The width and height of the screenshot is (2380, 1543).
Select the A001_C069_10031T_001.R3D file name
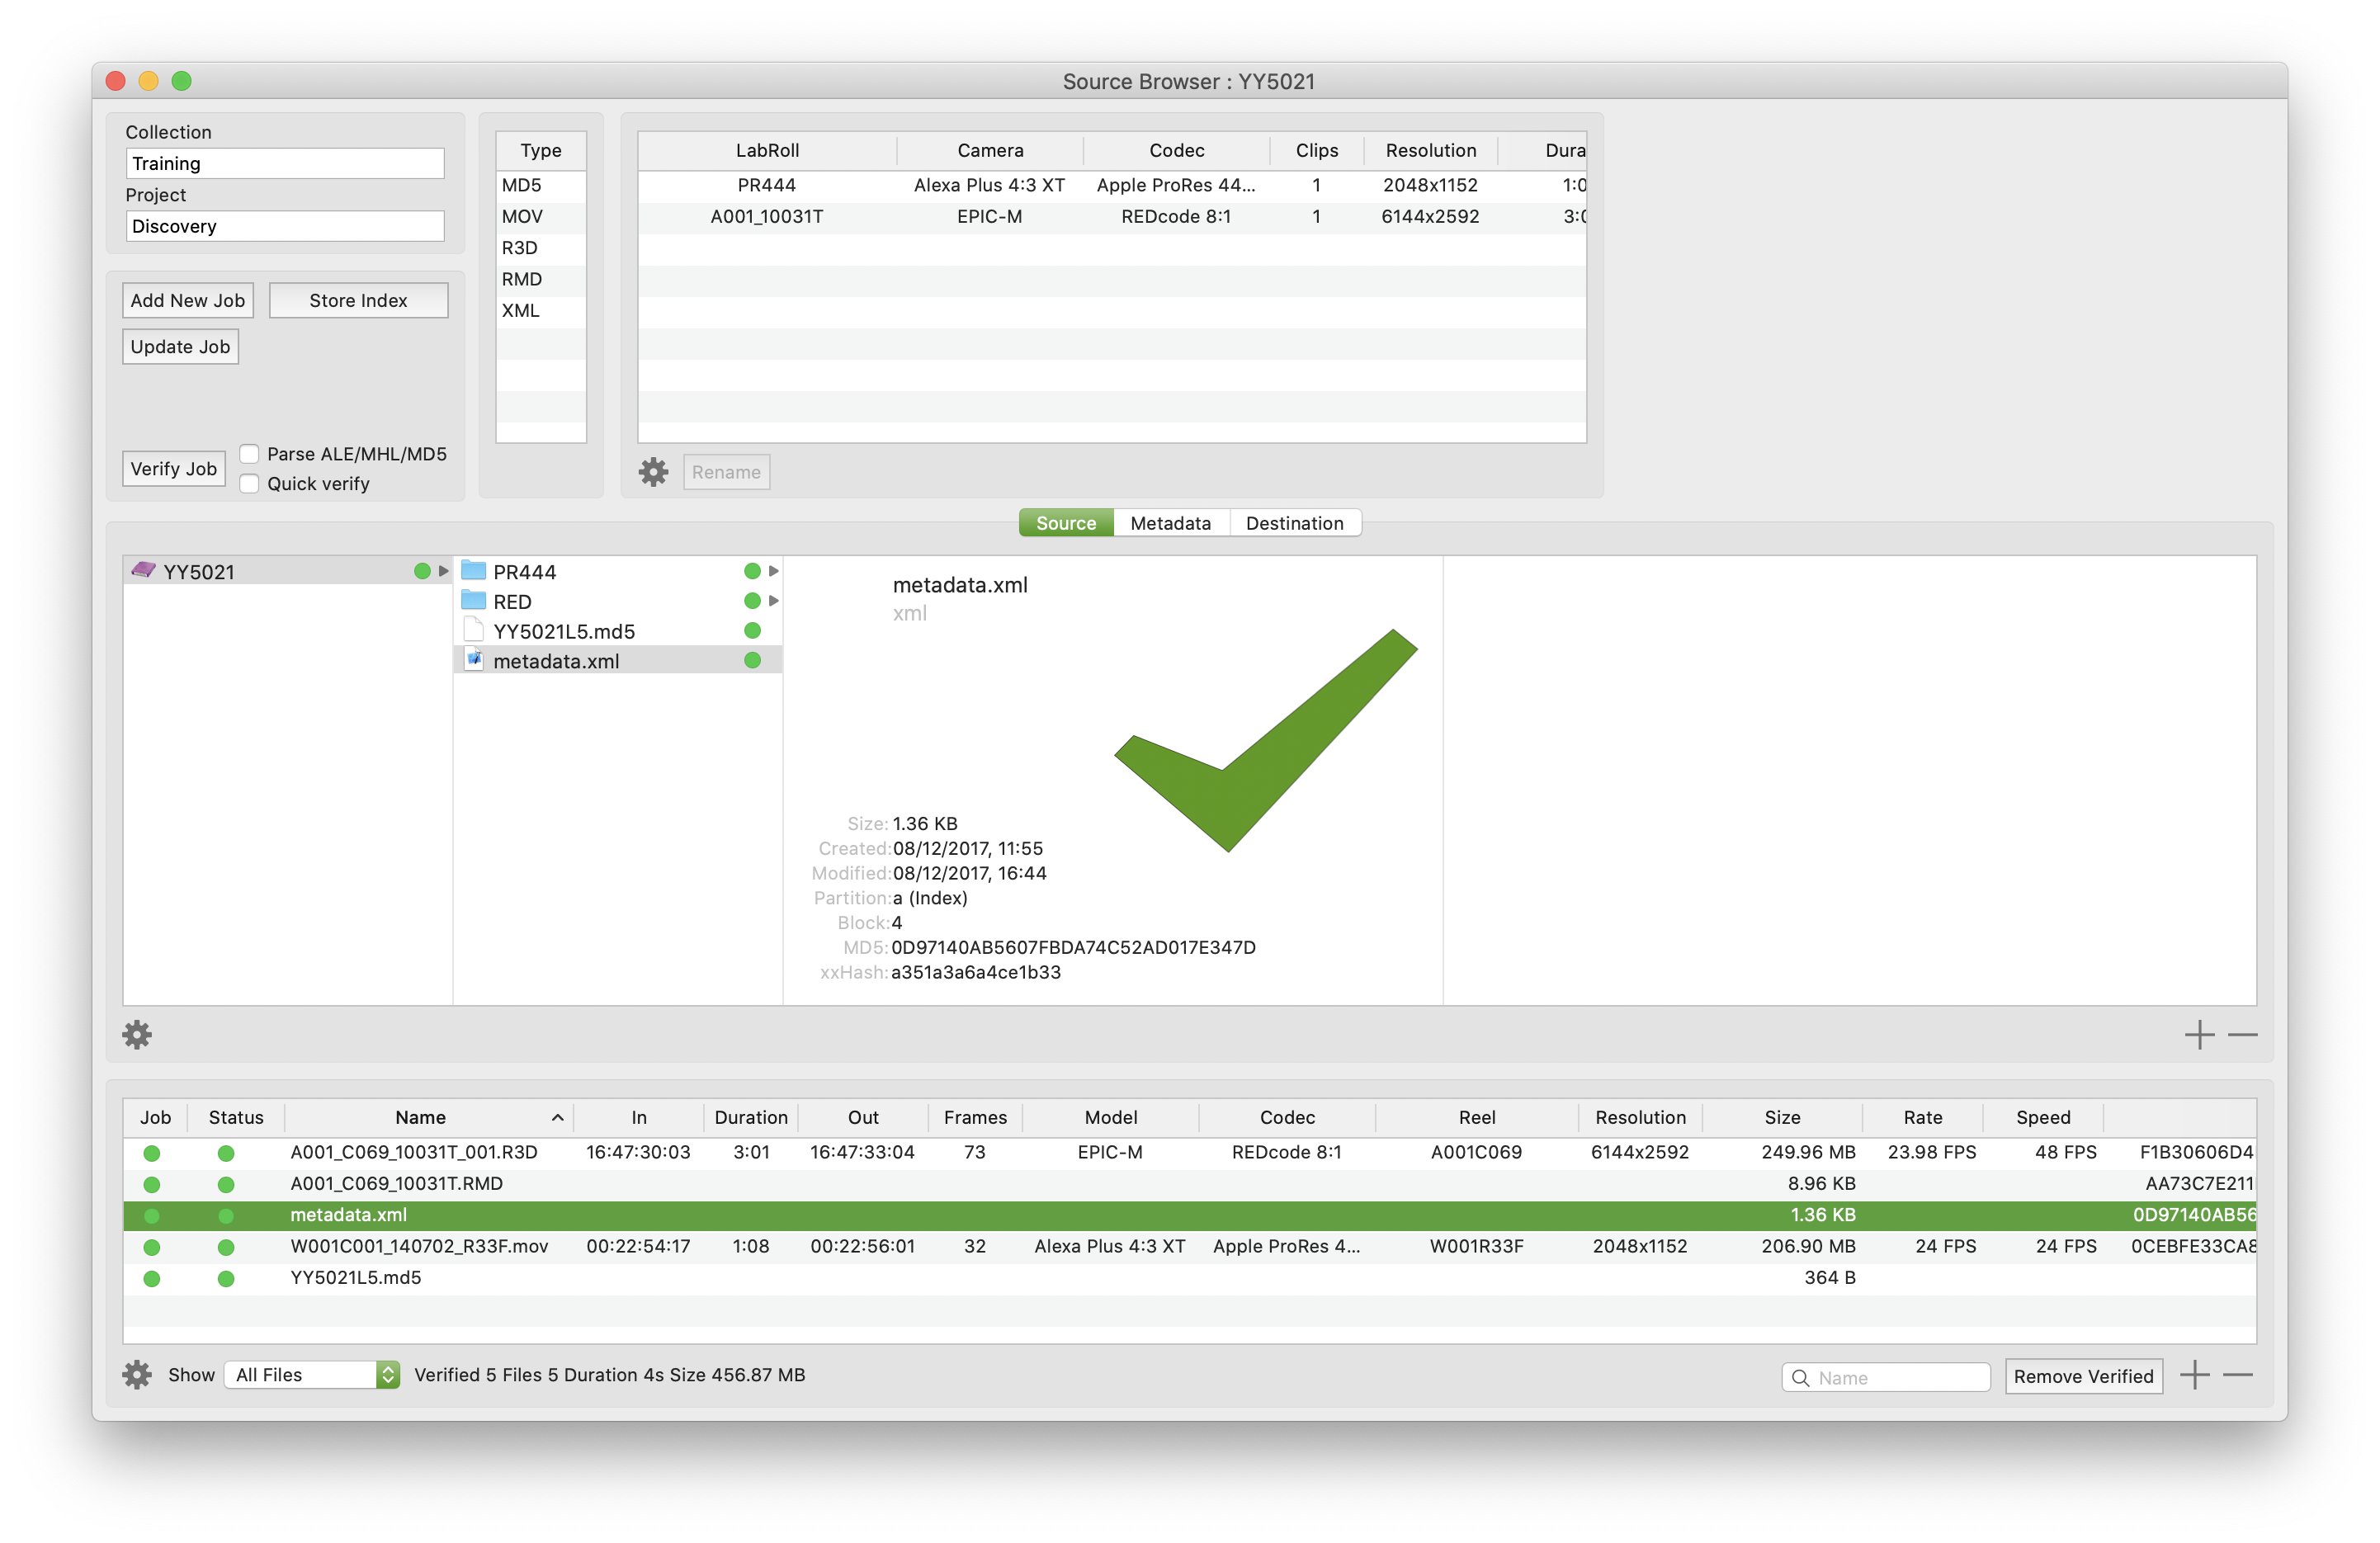click(414, 1152)
